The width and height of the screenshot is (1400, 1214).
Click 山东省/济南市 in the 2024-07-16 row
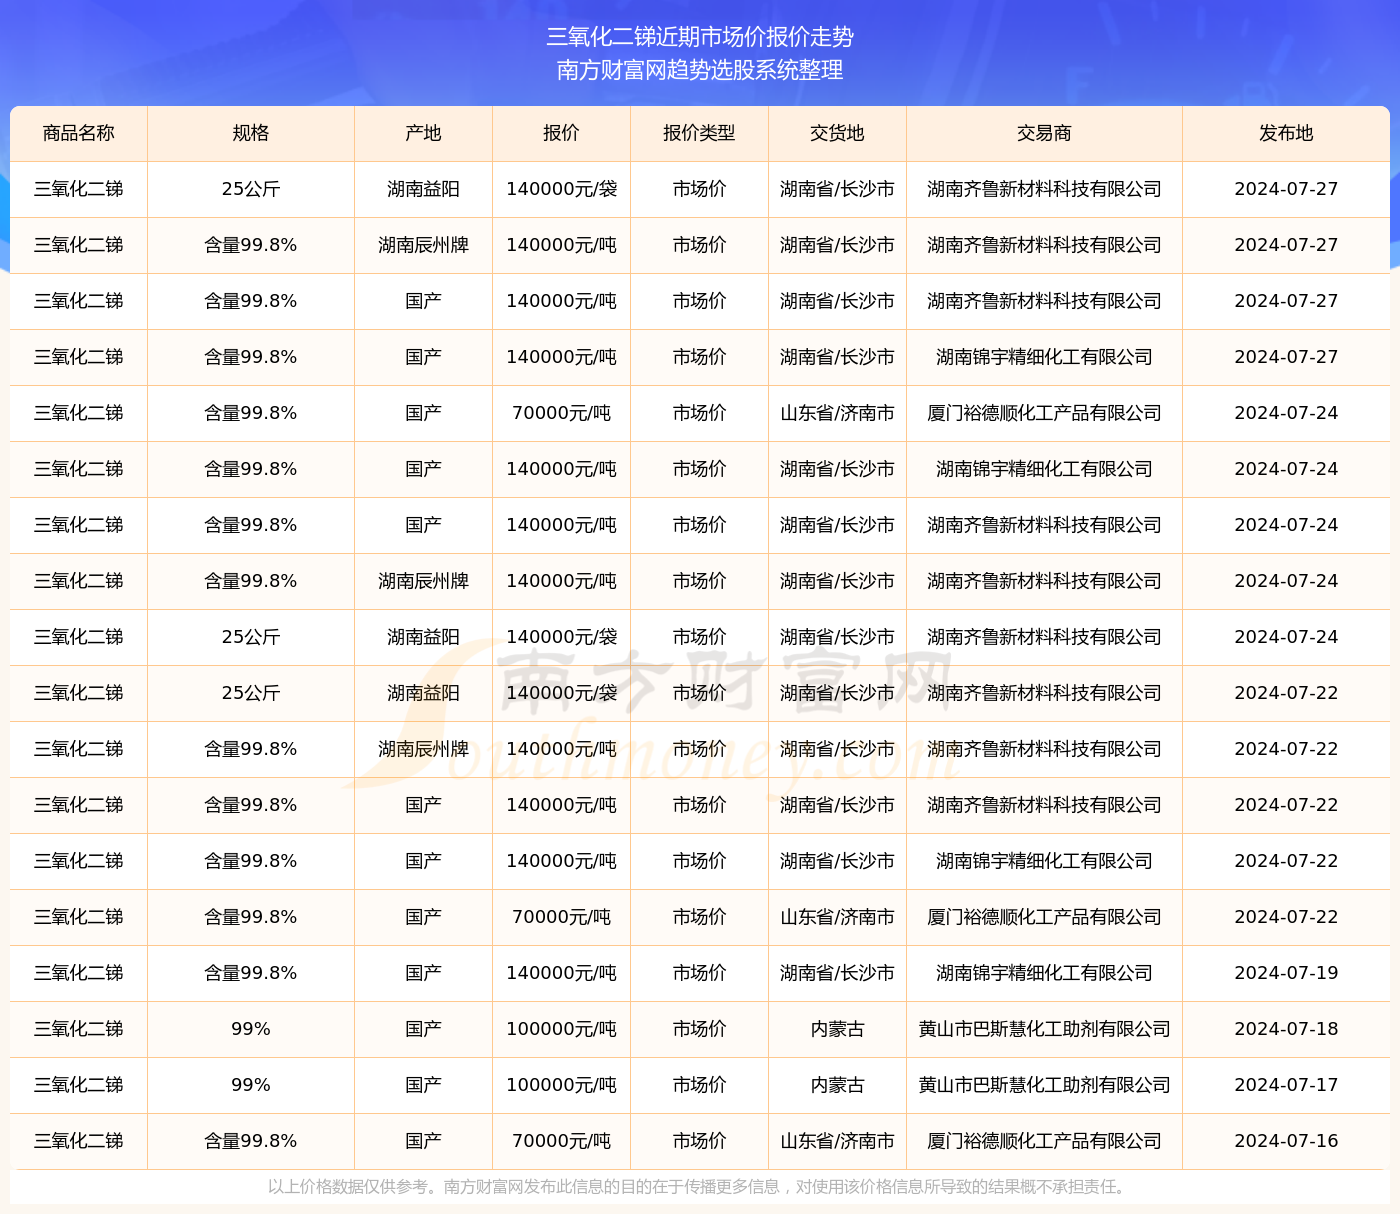click(x=837, y=1141)
